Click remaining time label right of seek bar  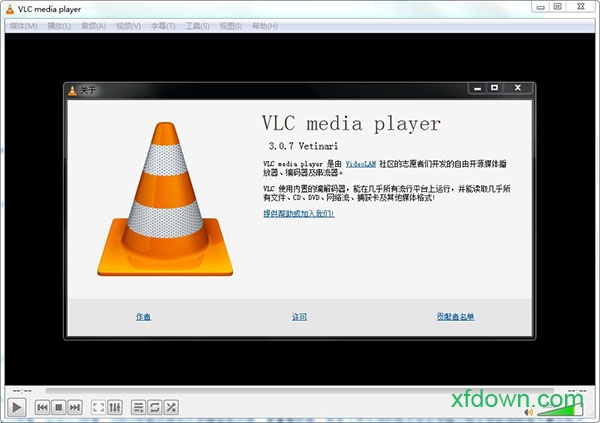577,391
